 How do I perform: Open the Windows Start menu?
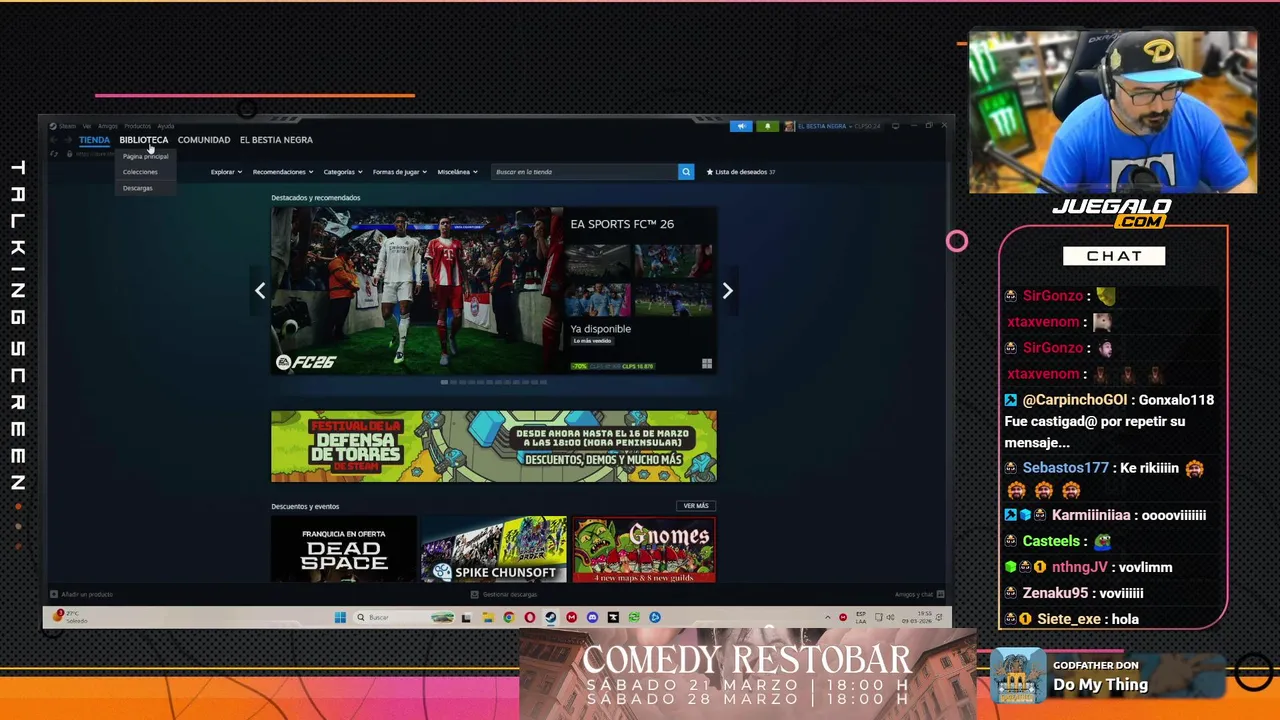tap(340, 617)
